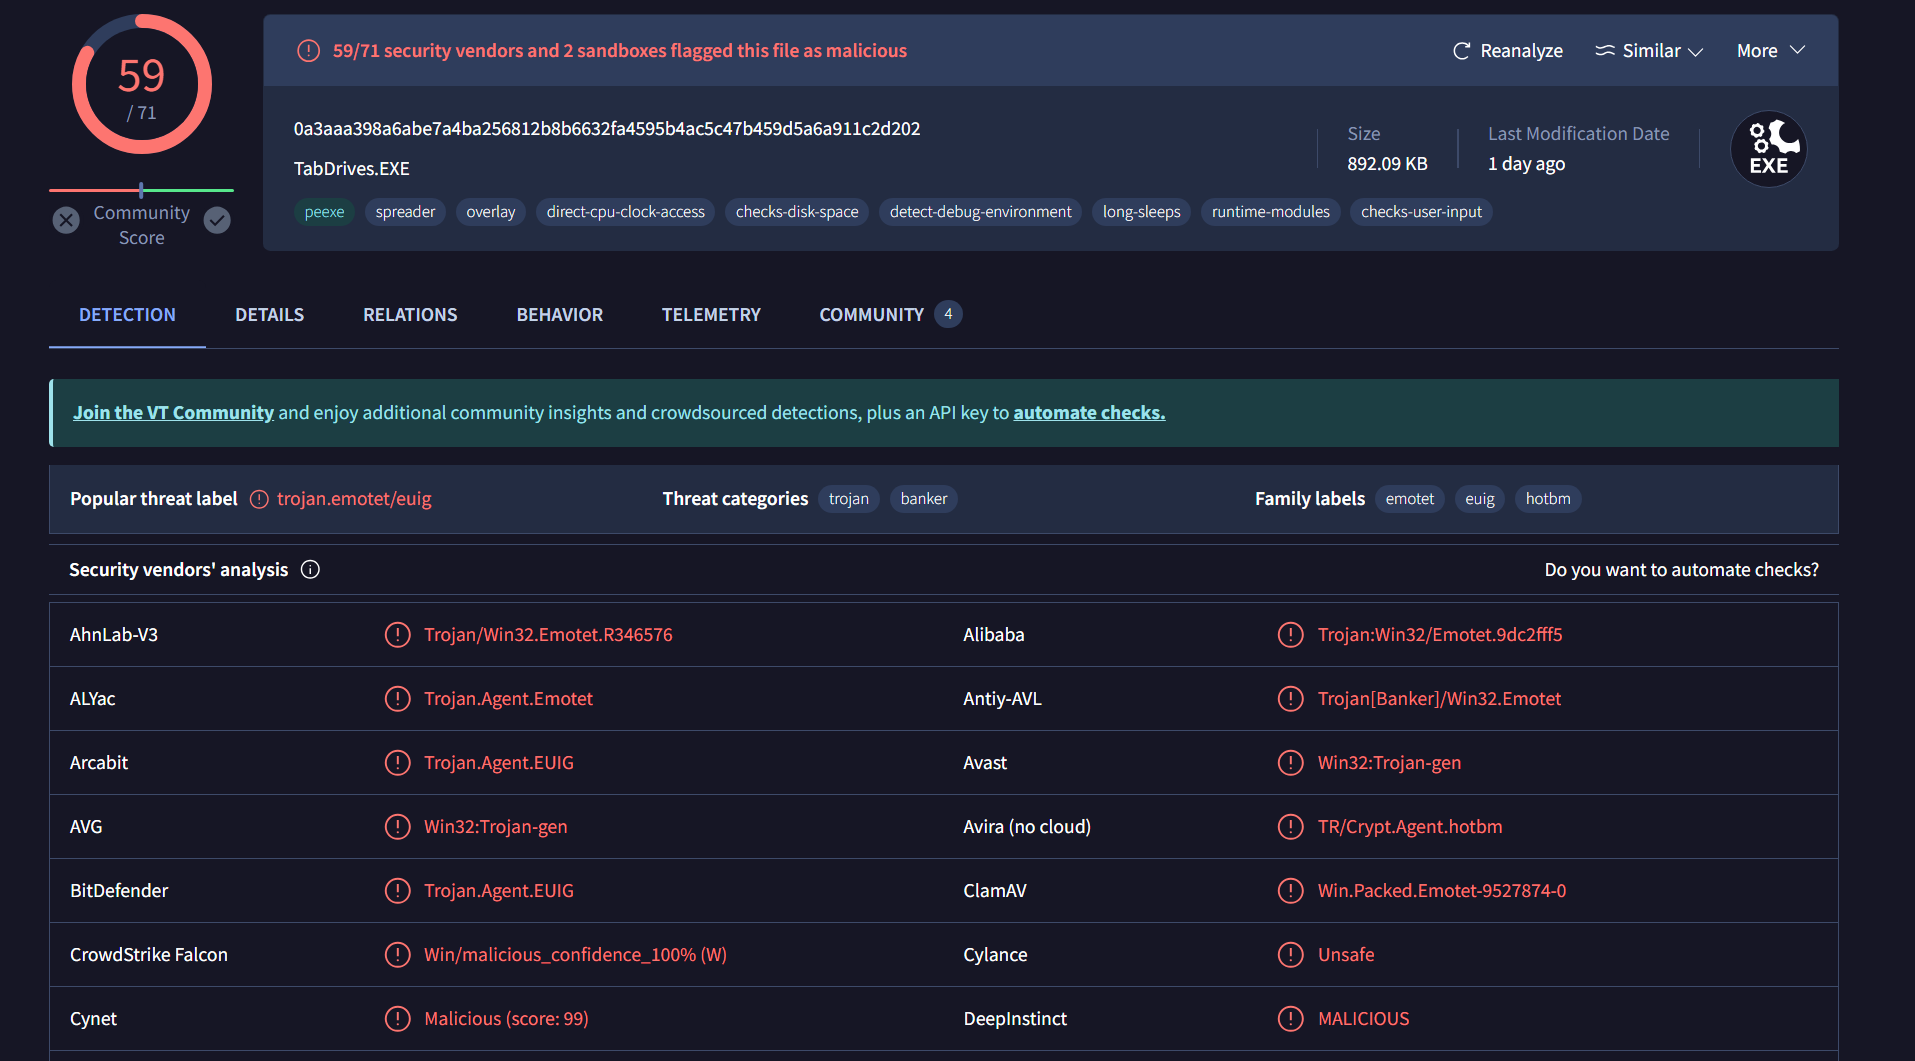
Task: Click the EXE file type icon
Action: [x=1768, y=150]
